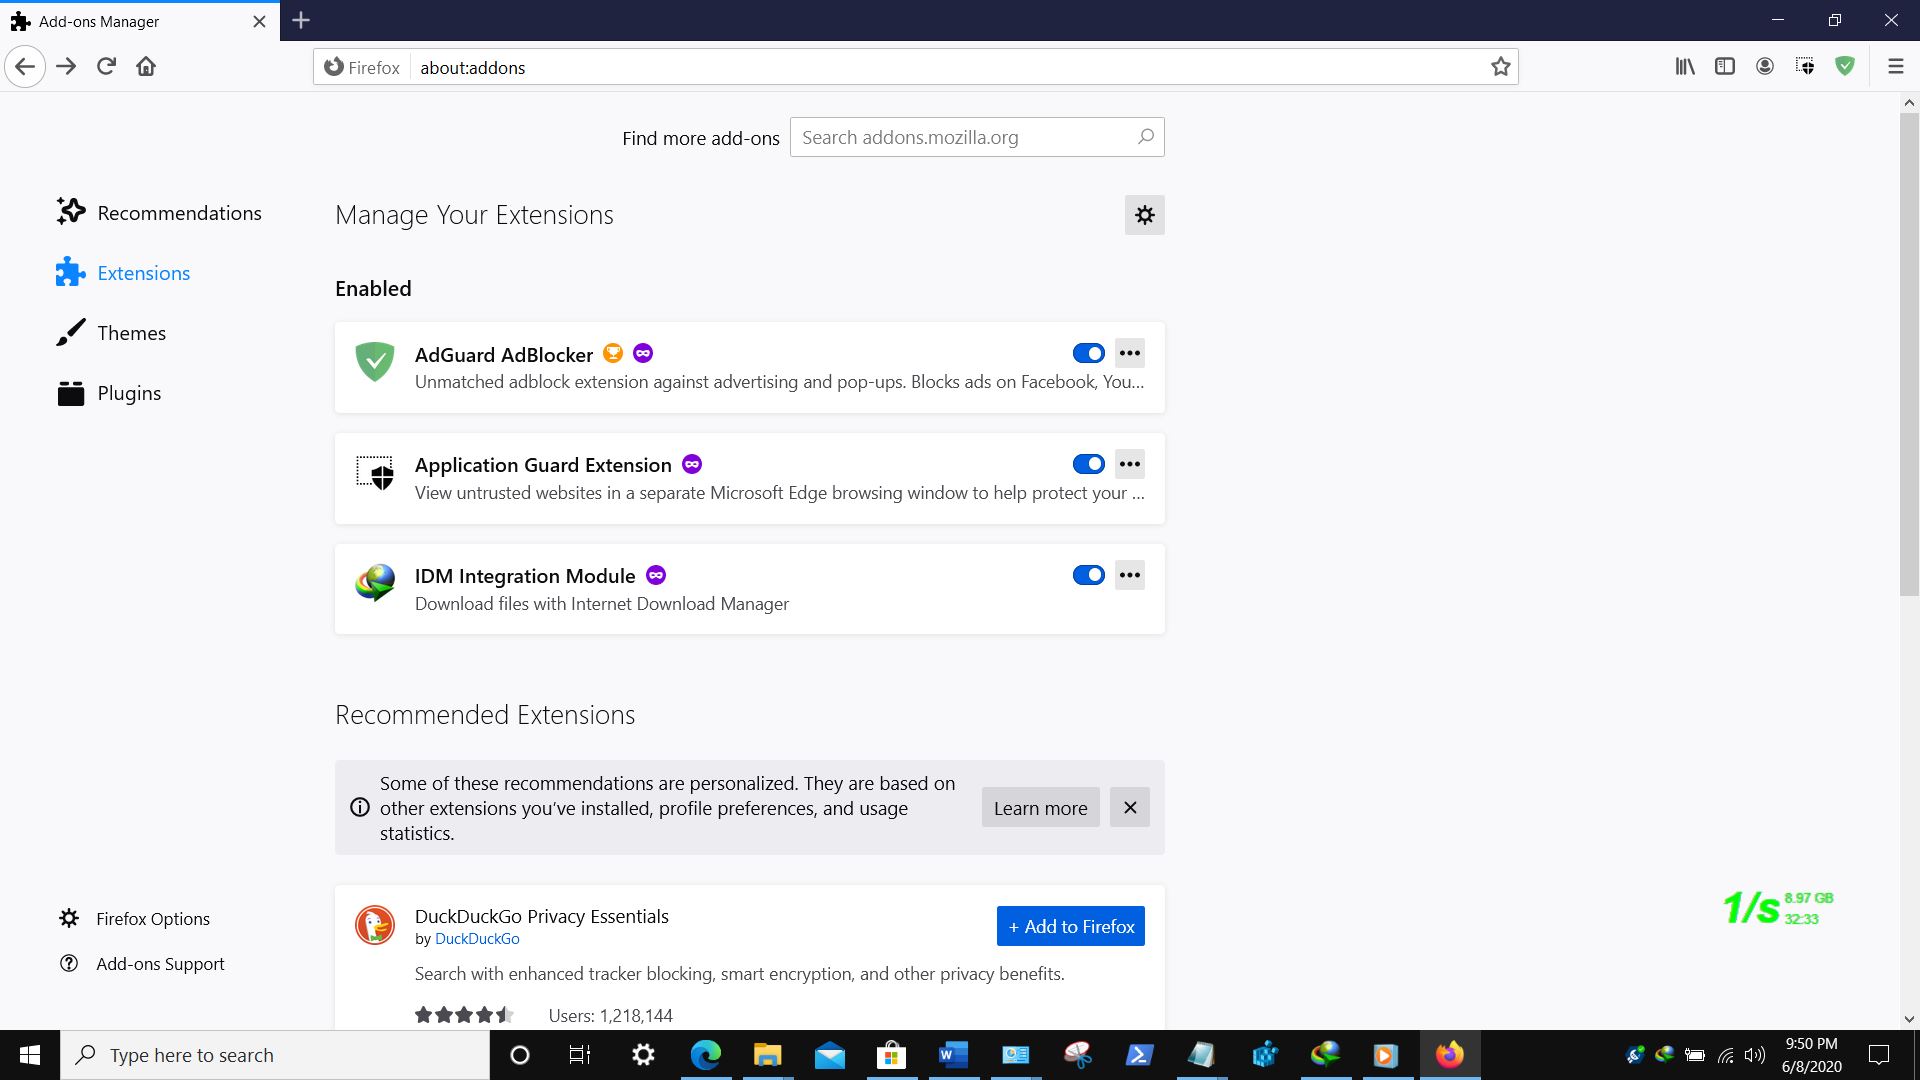Disable AdGuard AdBlocker toggle
This screenshot has width=1920, height=1080.
(1088, 353)
